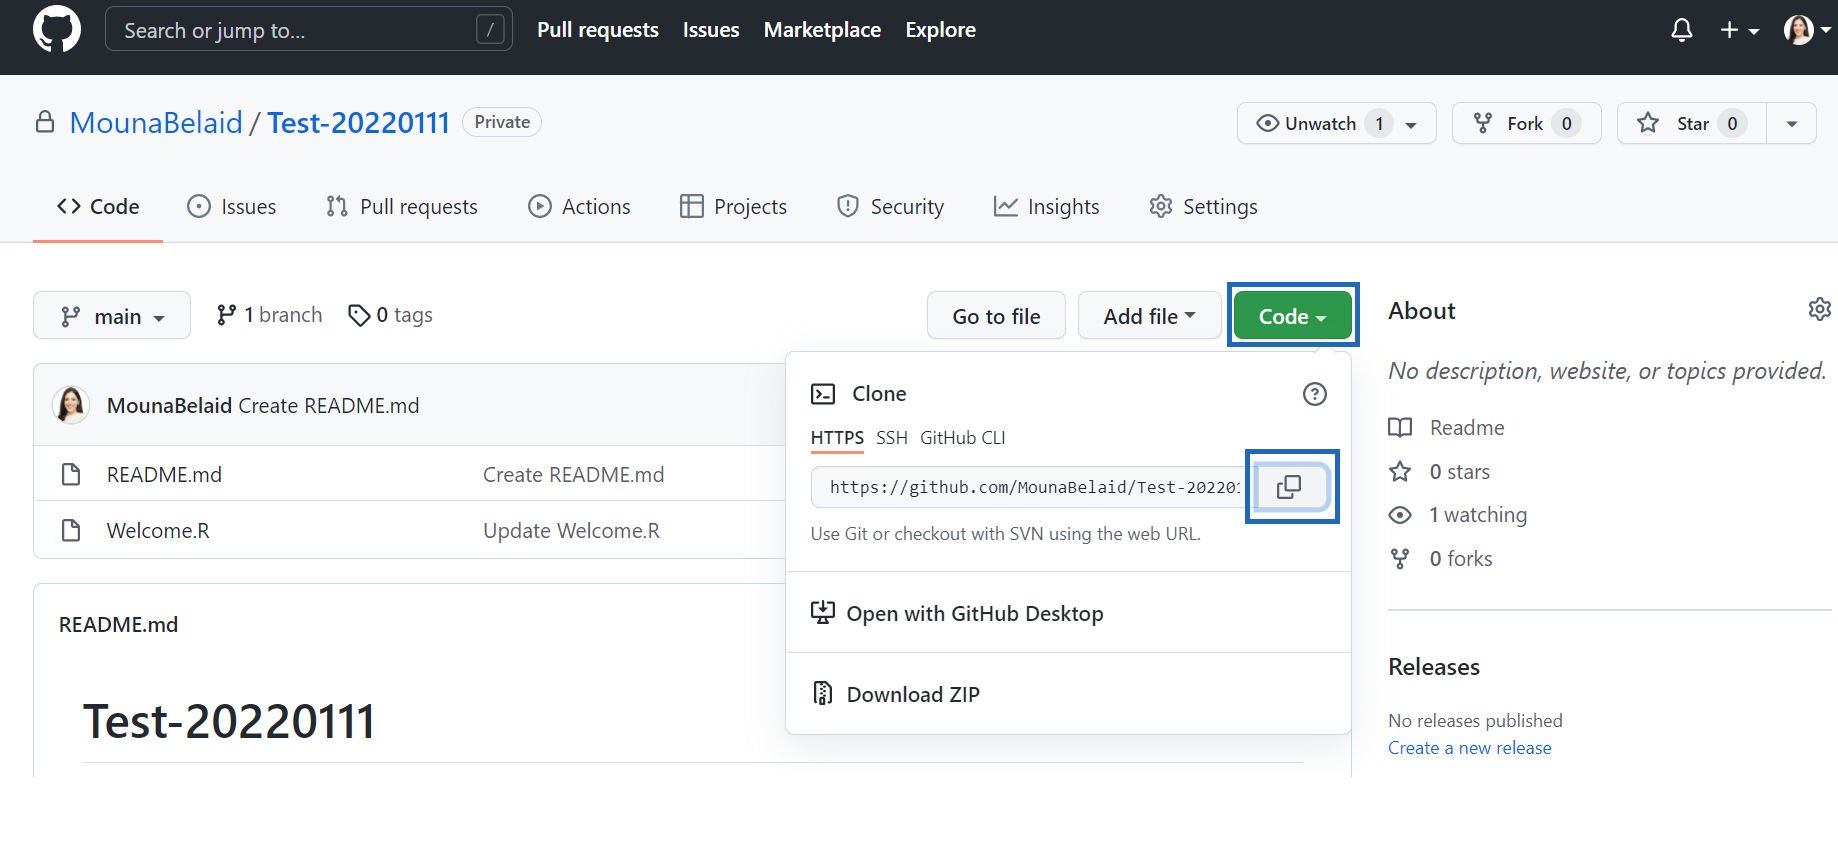Open repository Settings tab
1838x852 pixels.
pos(1204,207)
